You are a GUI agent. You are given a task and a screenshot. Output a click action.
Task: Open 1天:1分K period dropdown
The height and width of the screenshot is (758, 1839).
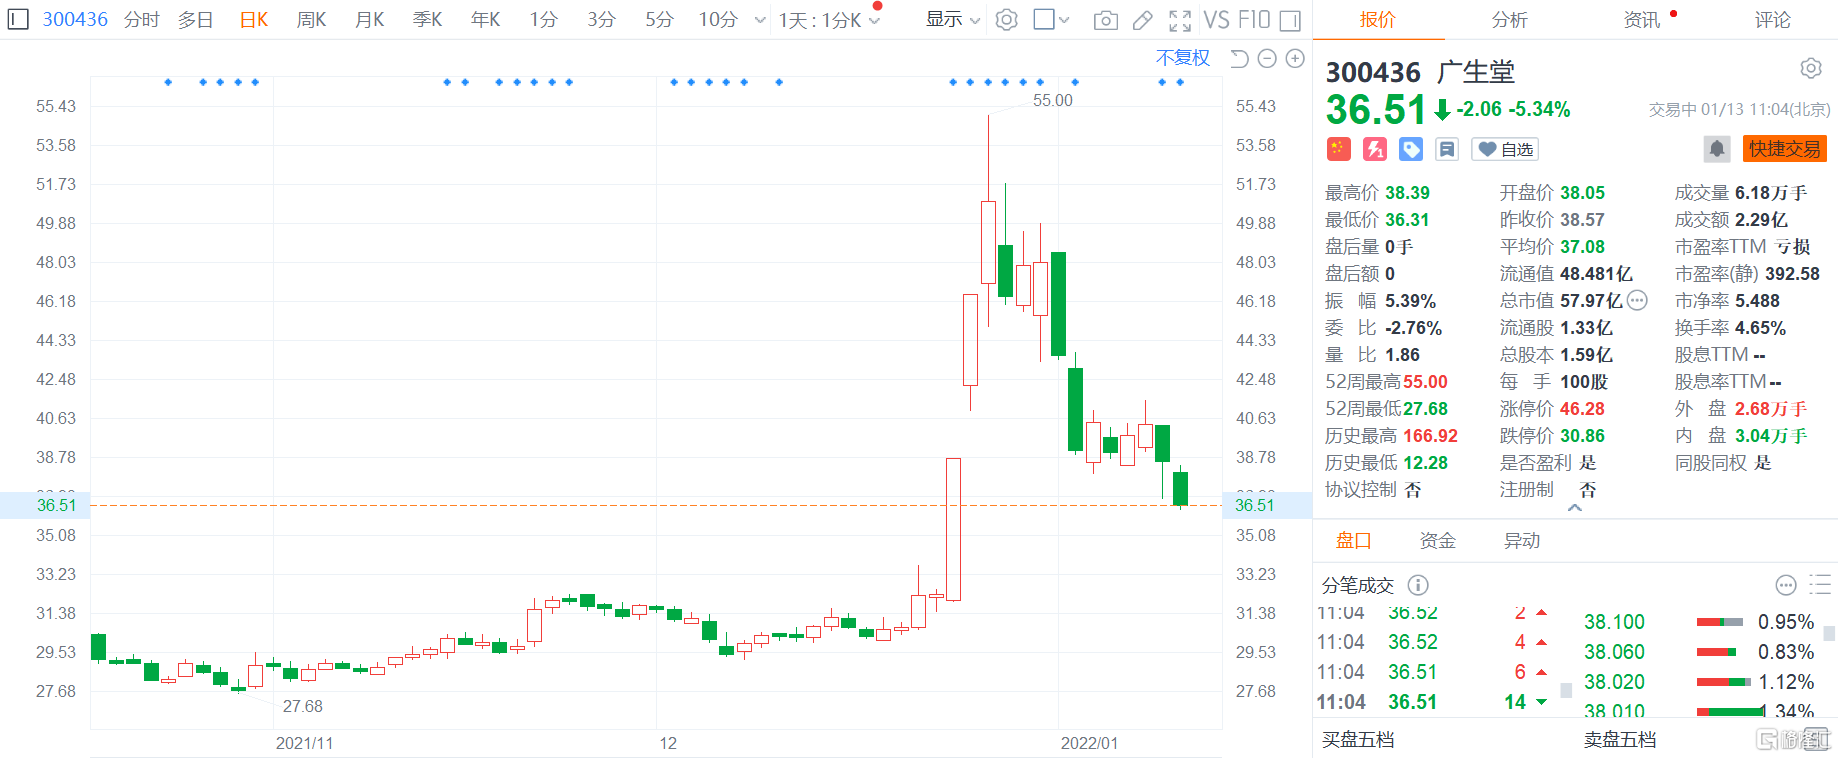coord(829,20)
